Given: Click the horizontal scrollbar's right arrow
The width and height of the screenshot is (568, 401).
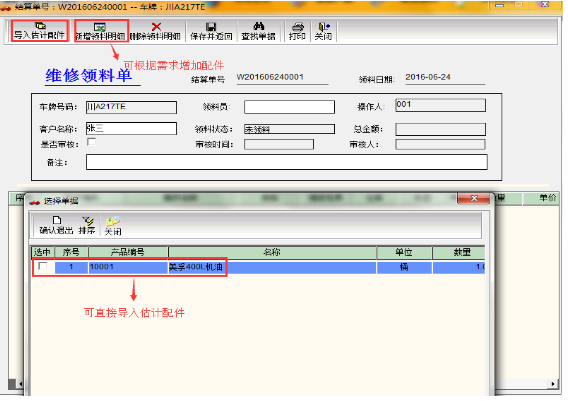Looking at the screenshot, I should point(553,384).
